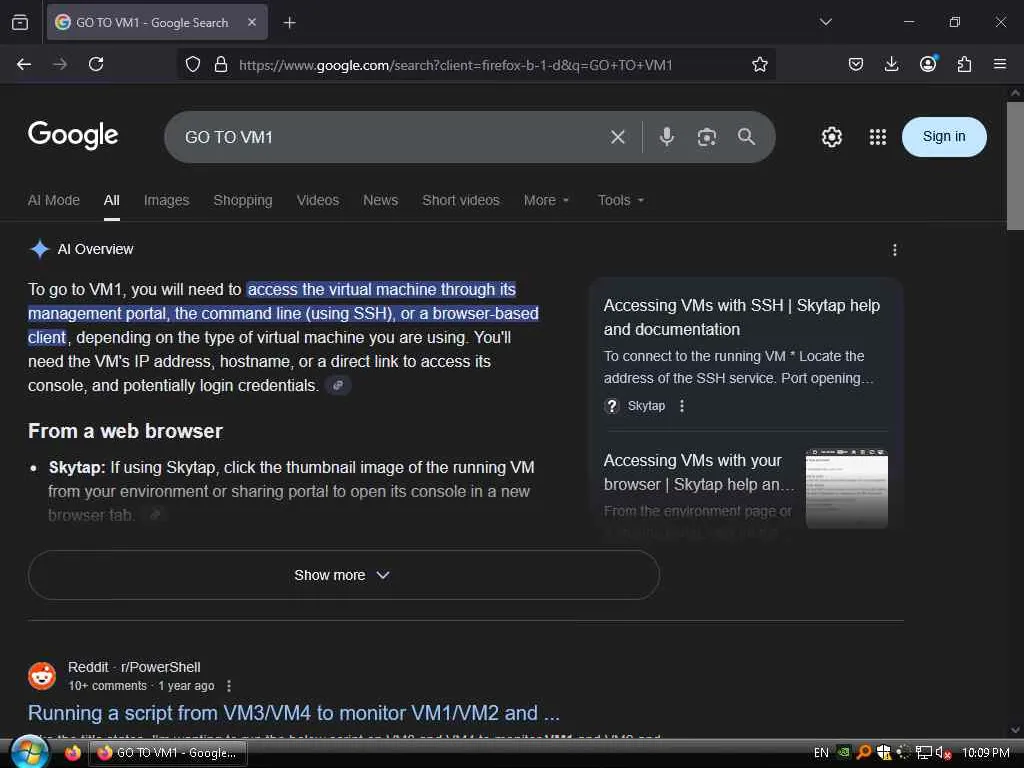This screenshot has width=1024, height=768.
Task: Open Google quick settings gear
Action: (x=831, y=137)
